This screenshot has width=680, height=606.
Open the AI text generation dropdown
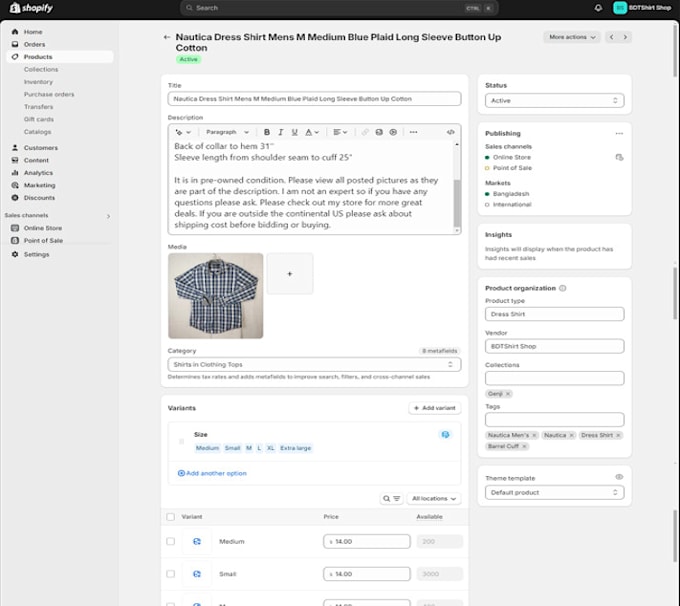(x=183, y=132)
